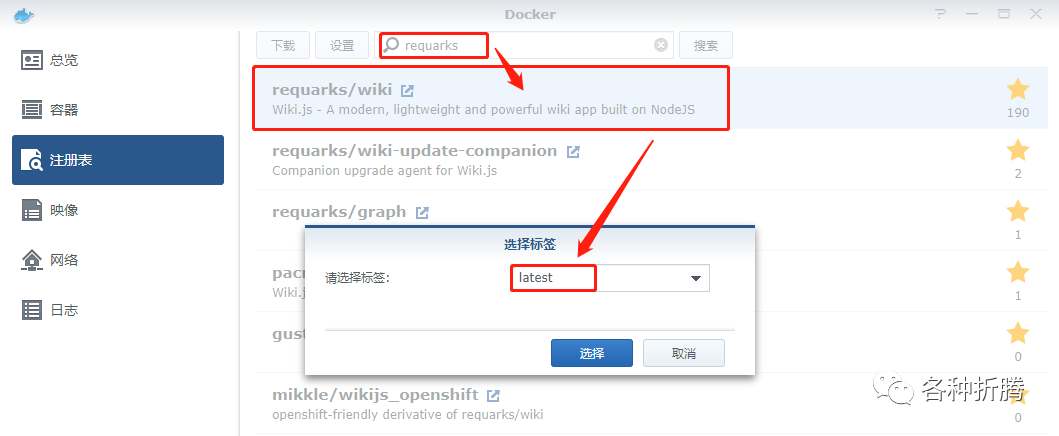Click the magnifier icon in search box
This screenshot has width=1059, height=436.
pos(391,45)
